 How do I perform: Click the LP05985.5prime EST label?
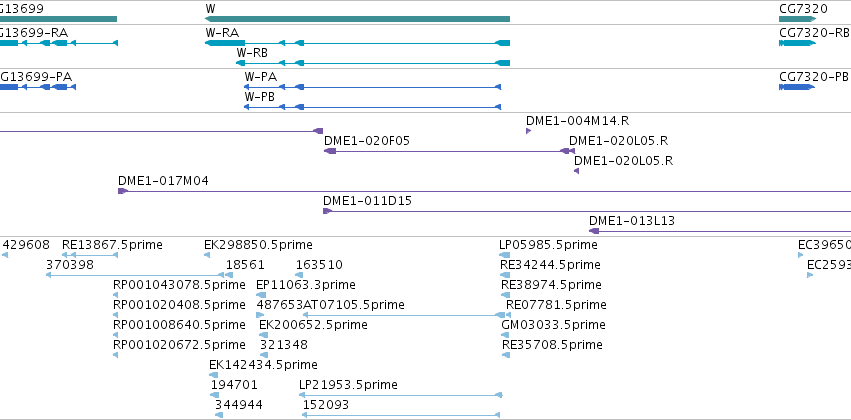(x=548, y=245)
